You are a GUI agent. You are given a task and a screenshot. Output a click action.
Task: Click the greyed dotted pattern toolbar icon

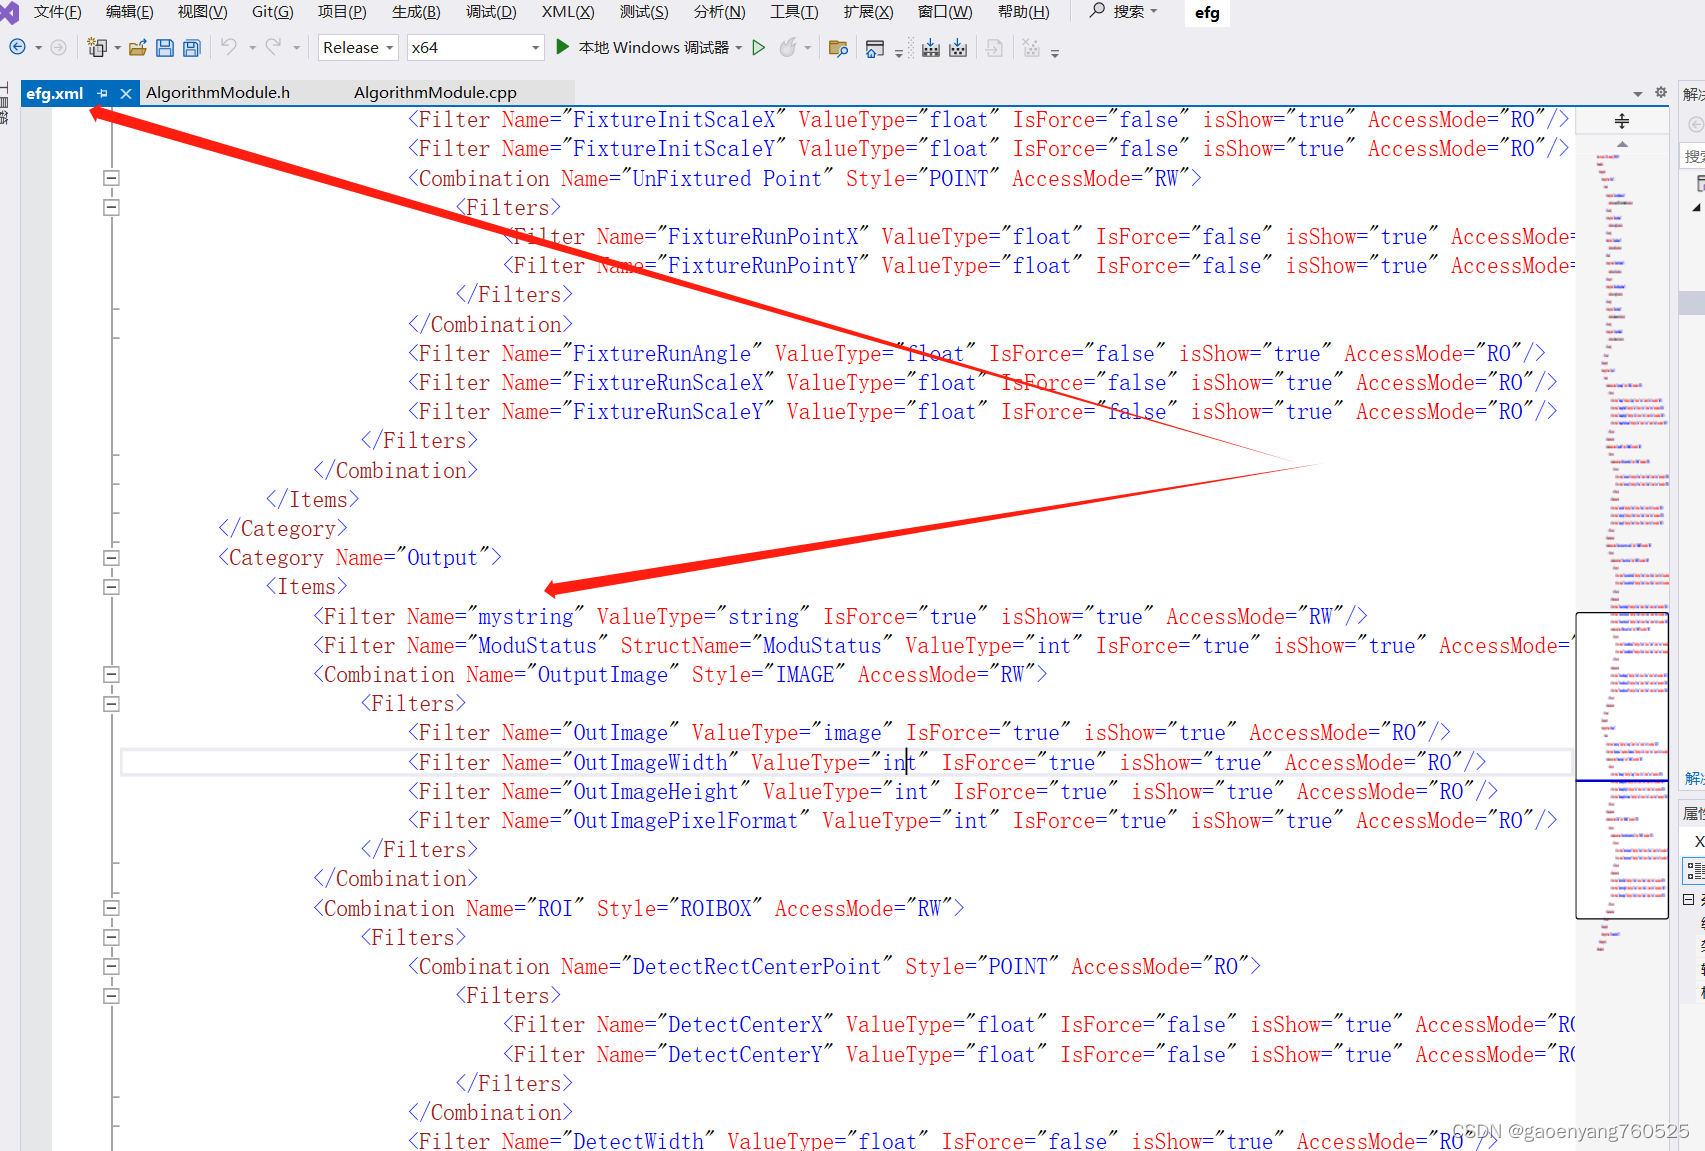point(1032,47)
